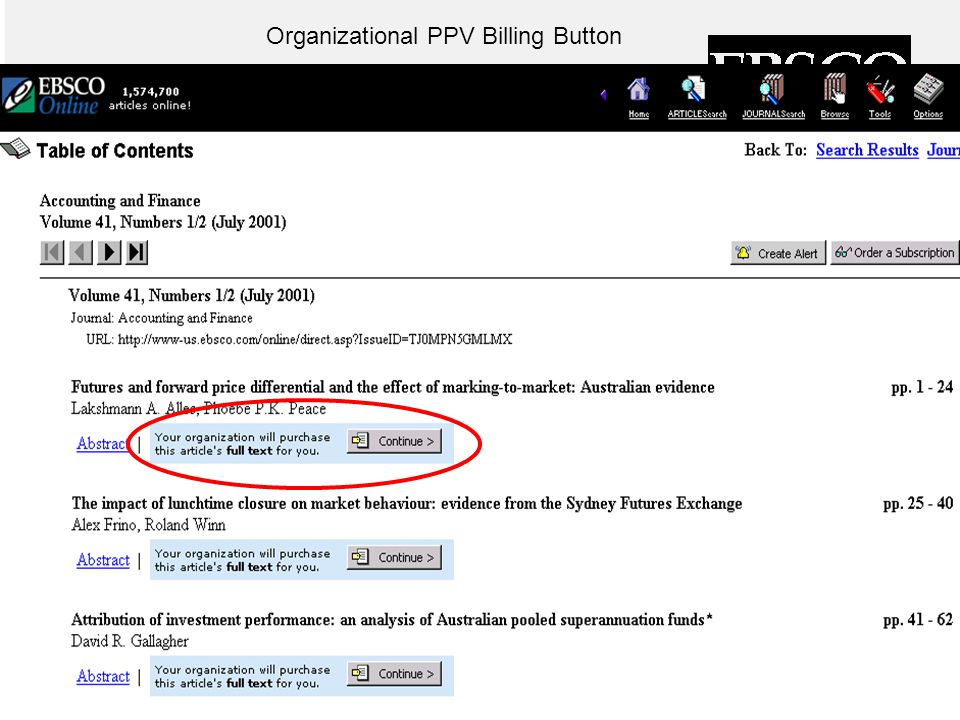Go to previous issue arrow button
Screen dimensions: 960x720
(80, 252)
